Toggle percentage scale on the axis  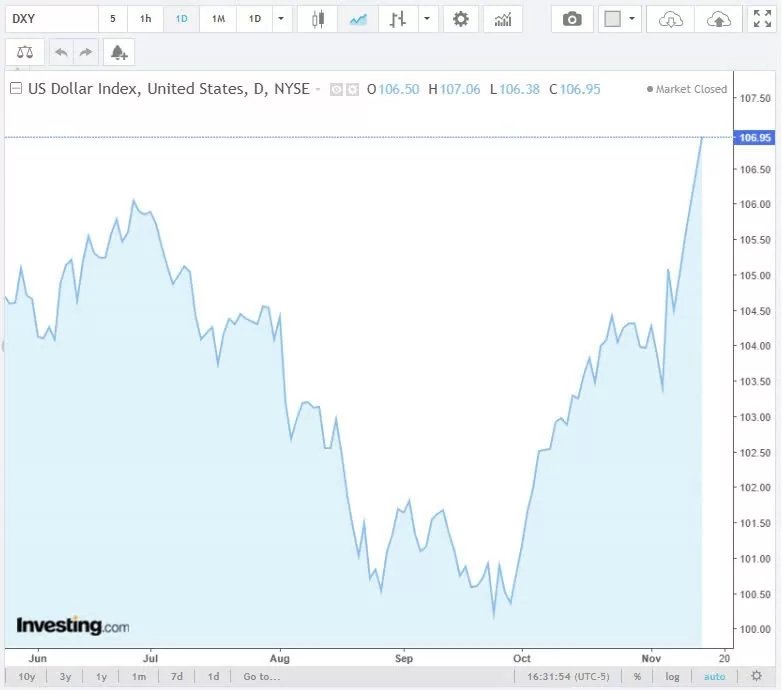[x=637, y=677]
